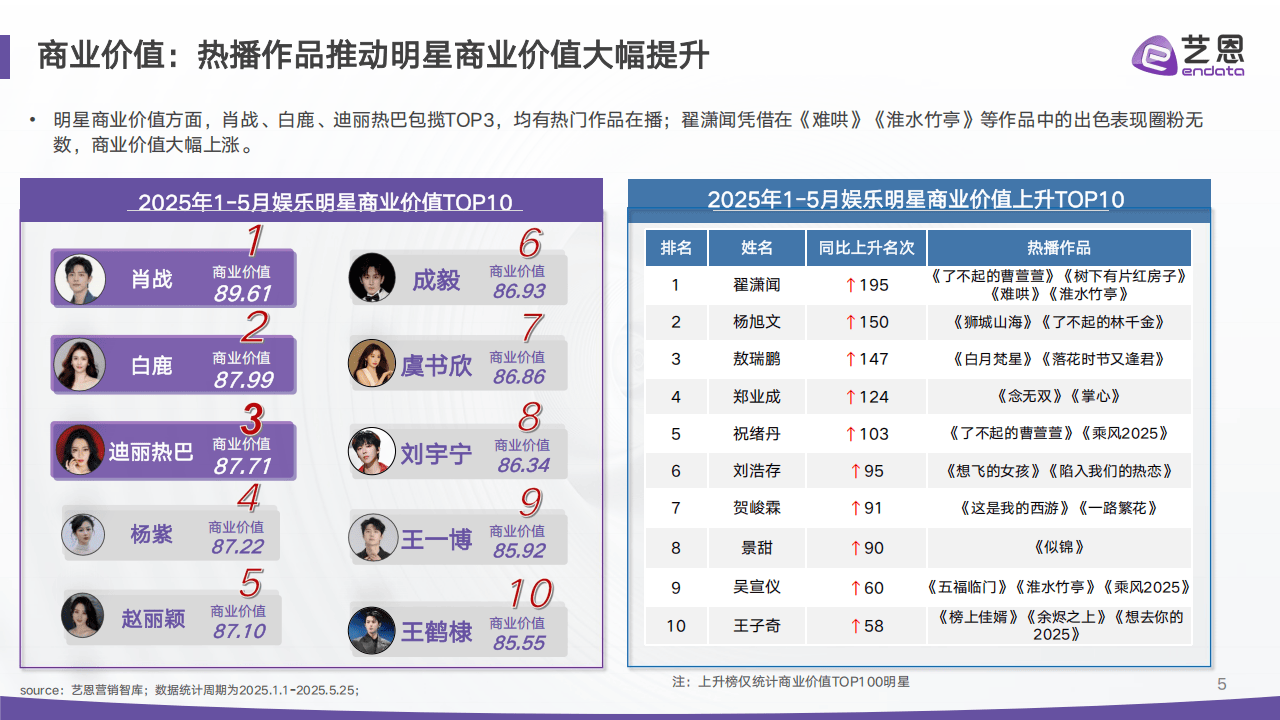This screenshot has height=720, width=1280.
Task: Click the name 成毅
Action: (x=436, y=280)
